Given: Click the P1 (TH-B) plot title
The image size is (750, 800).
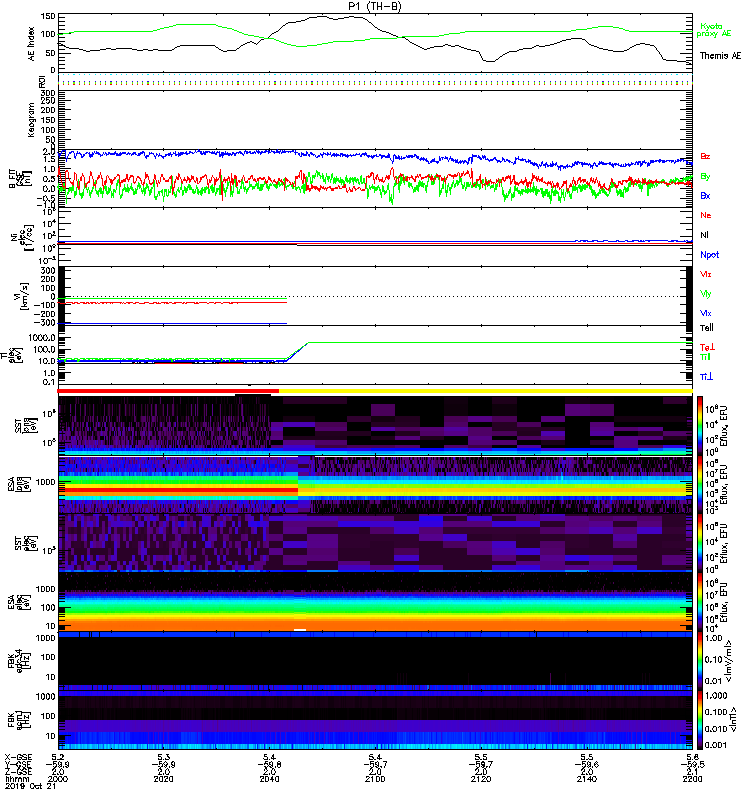Looking at the screenshot, I should tap(375, 6).
